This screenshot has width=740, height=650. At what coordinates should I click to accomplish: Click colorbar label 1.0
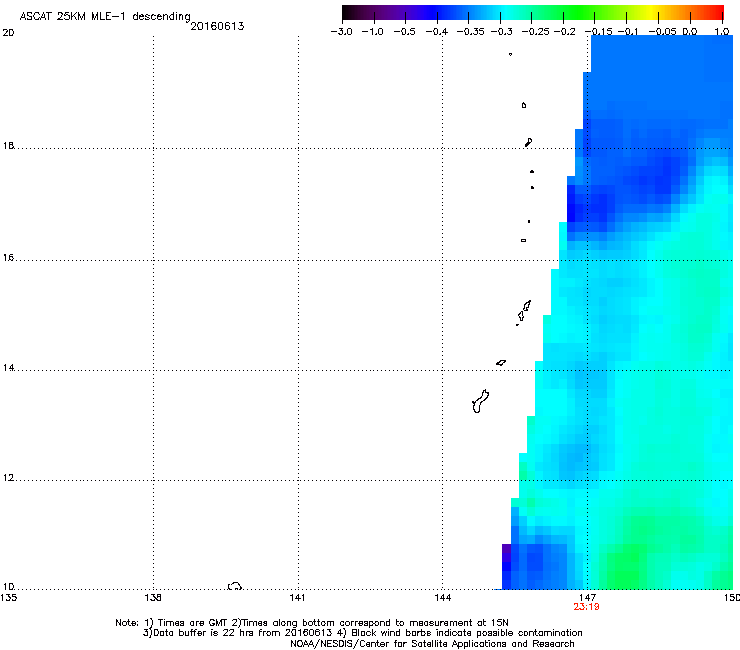coord(722,32)
